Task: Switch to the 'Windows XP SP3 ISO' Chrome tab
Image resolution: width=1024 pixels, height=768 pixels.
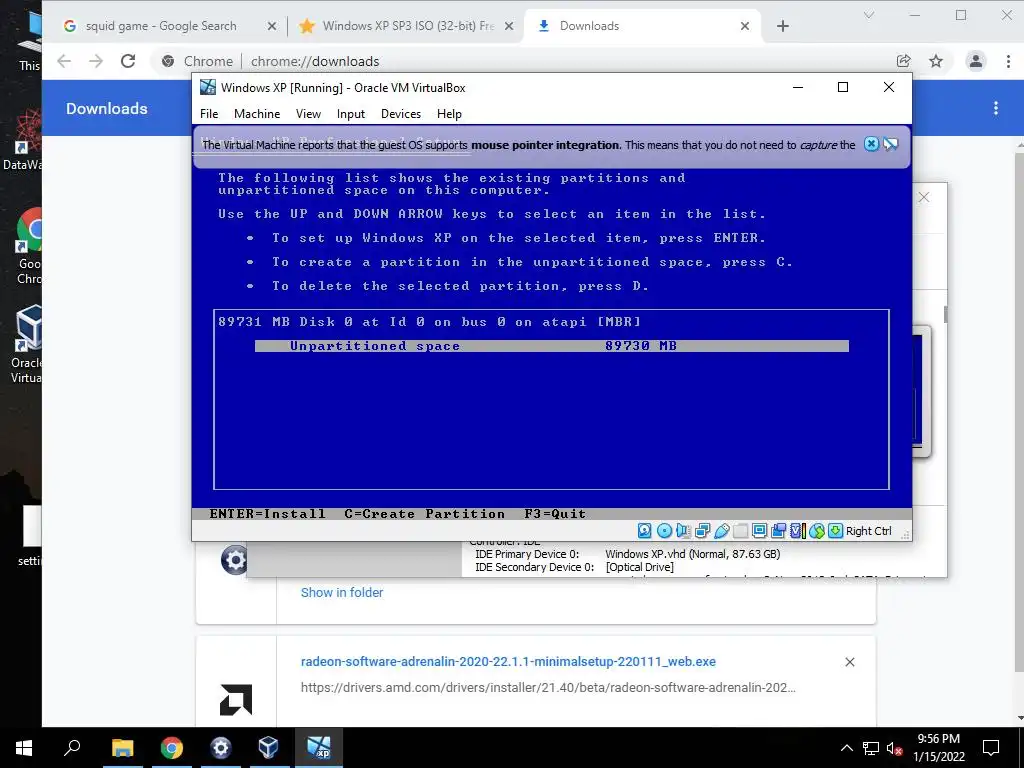Action: click(408, 26)
